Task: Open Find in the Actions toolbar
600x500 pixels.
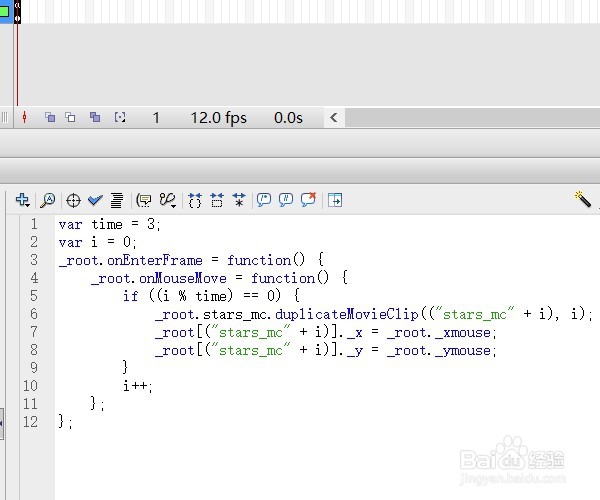Action: [48, 200]
